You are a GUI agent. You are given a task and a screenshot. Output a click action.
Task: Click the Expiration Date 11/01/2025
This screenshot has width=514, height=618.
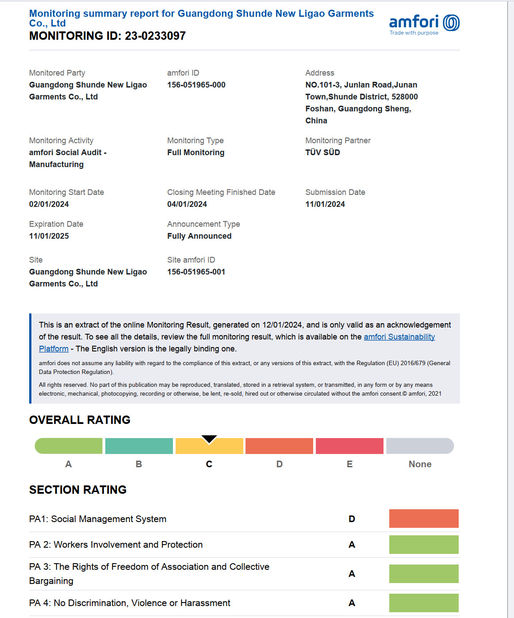pos(49,236)
